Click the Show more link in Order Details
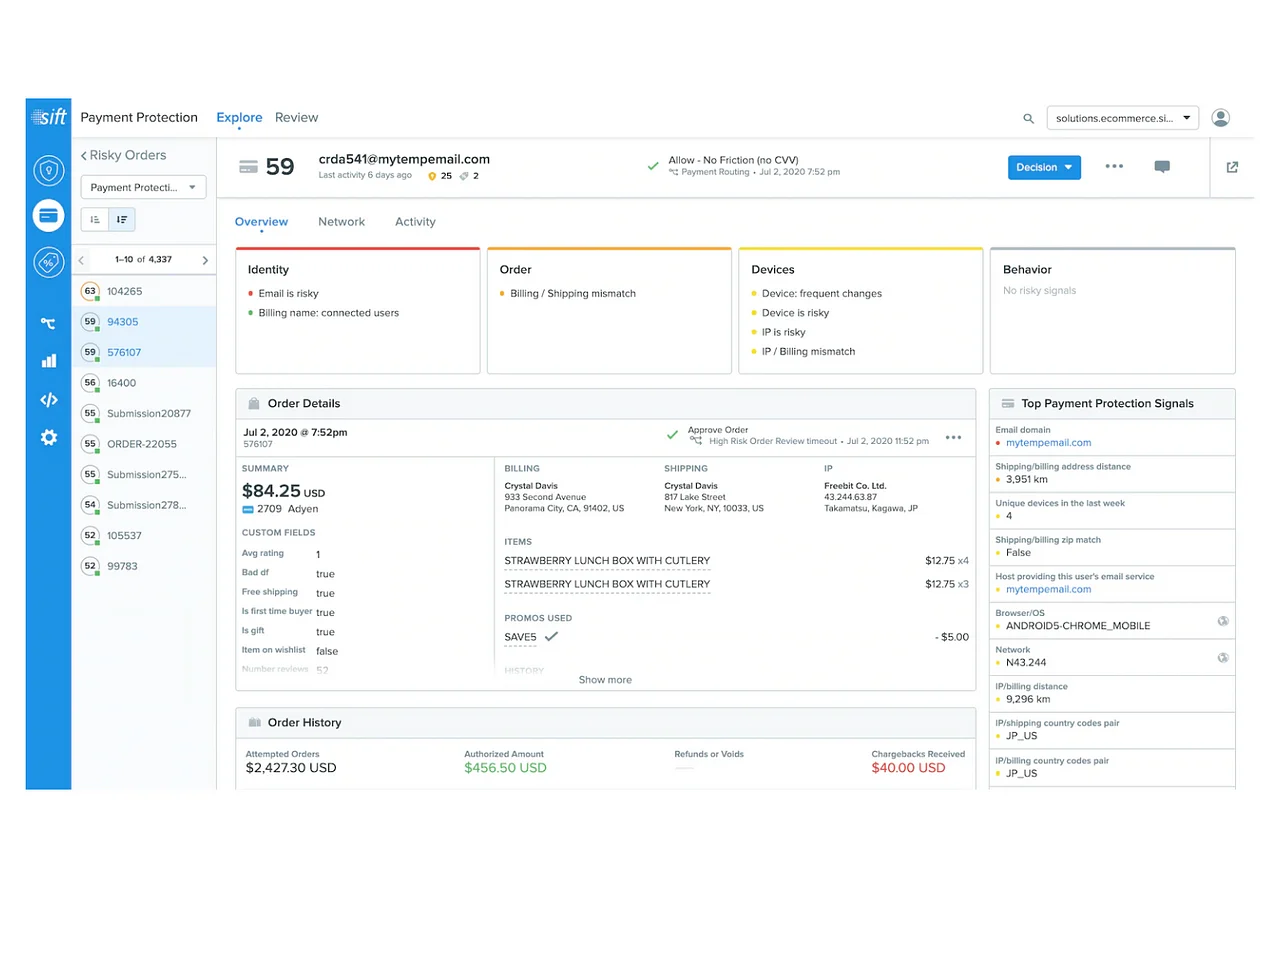The width and height of the screenshot is (1280, 960). point(605,679)
